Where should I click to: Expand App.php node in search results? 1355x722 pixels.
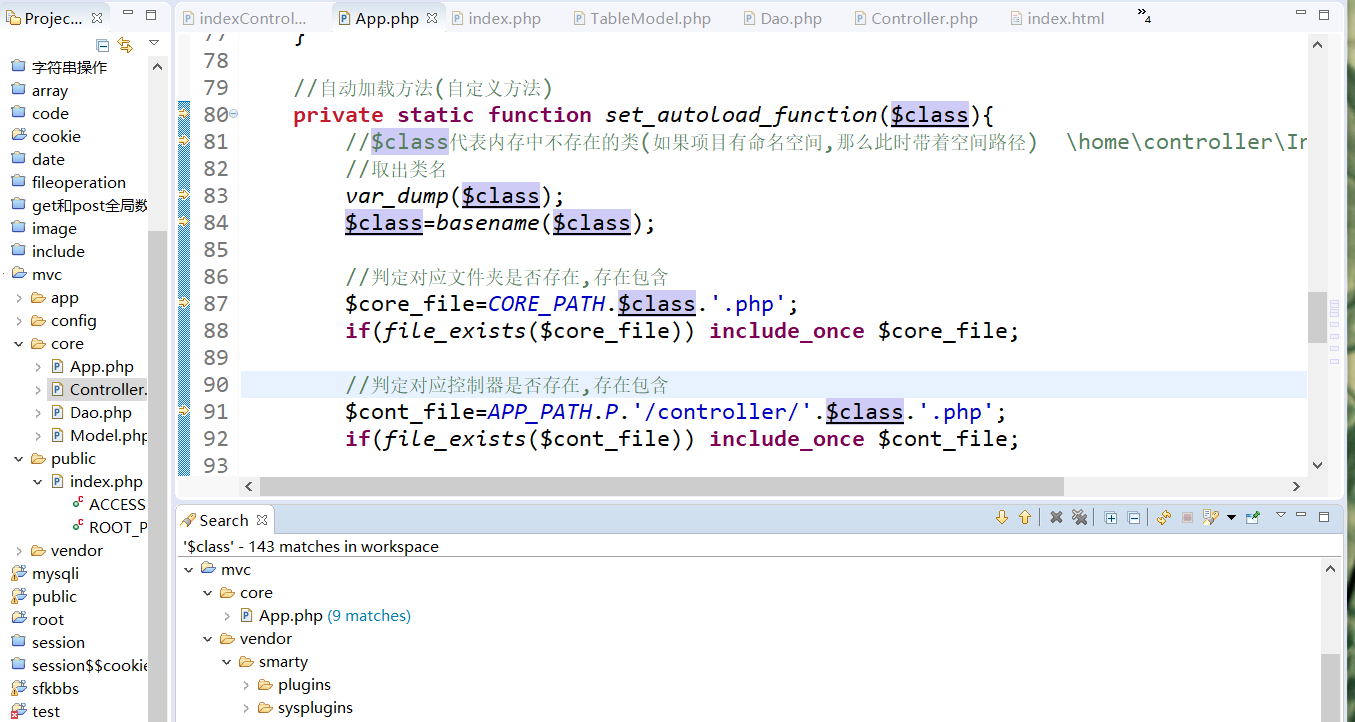228,616
